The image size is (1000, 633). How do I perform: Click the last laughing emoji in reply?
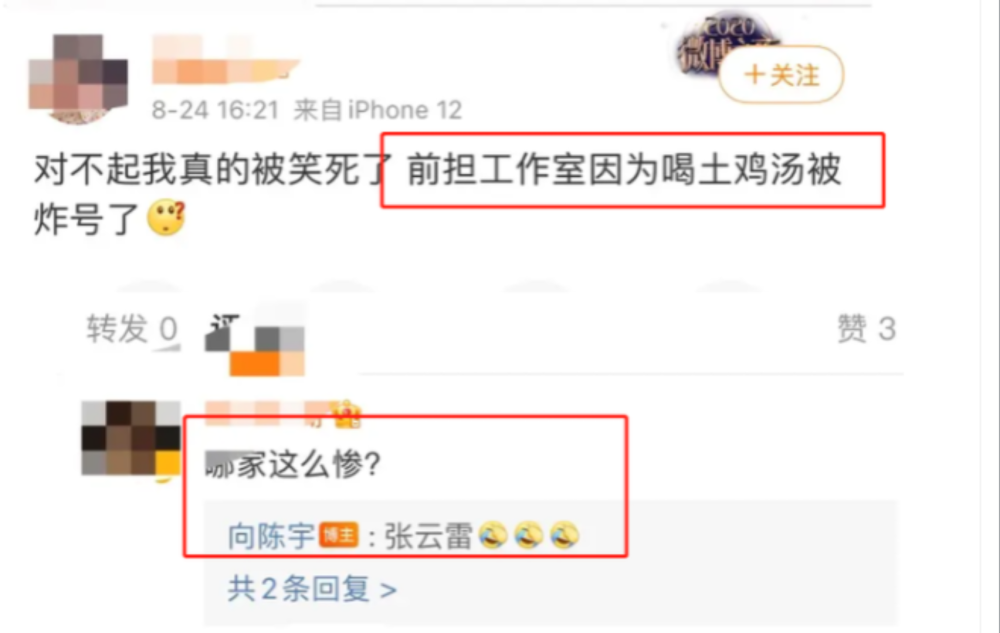pos(564,535)
